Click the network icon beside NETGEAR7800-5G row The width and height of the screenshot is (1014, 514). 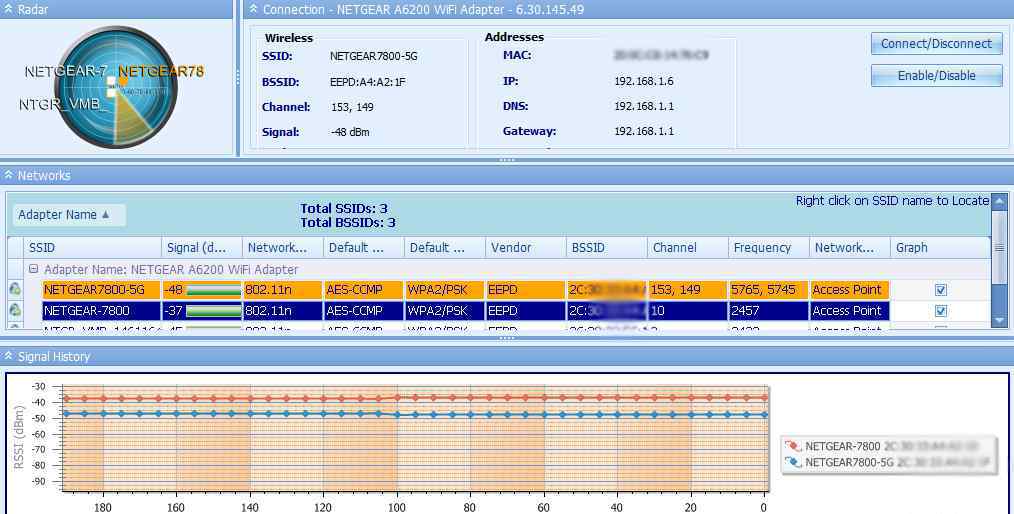[15, 290]
